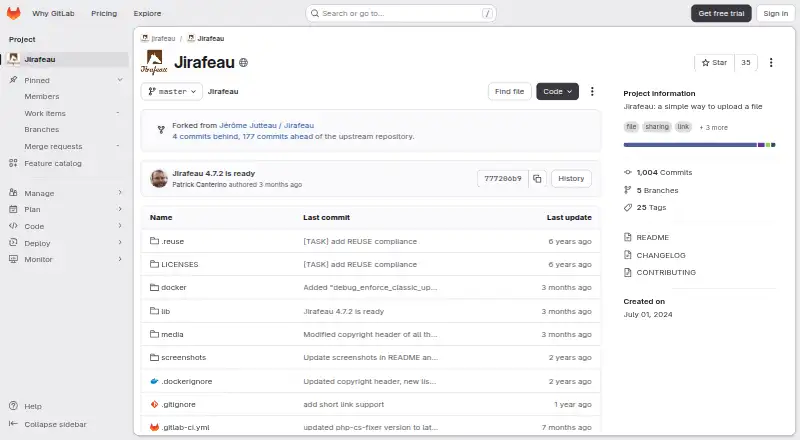The width and height of the screenshot is (800, 440).
Task: Open the CONTRIBUTING link
Action: (x=666, y=273)
